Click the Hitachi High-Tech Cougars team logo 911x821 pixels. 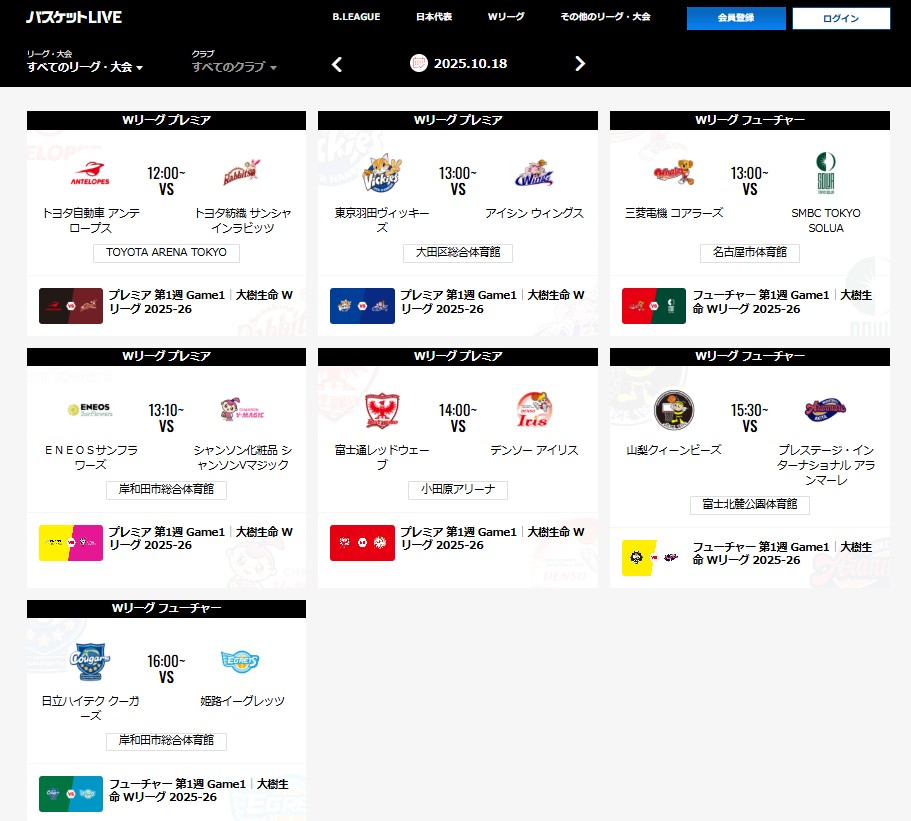[90, 661]
